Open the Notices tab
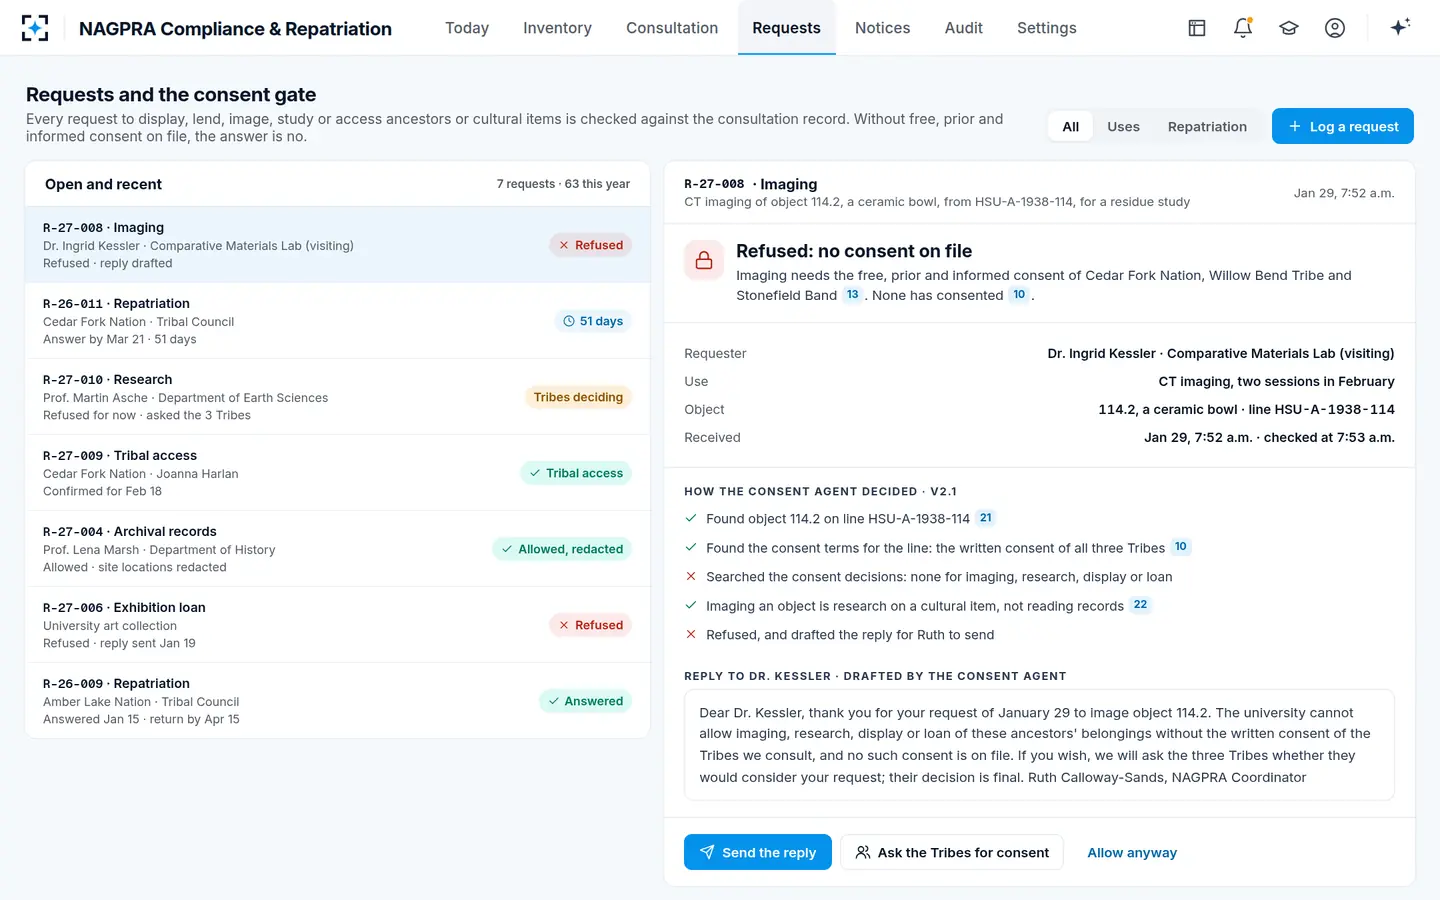The image size is (1440, 900). (882, 28)
